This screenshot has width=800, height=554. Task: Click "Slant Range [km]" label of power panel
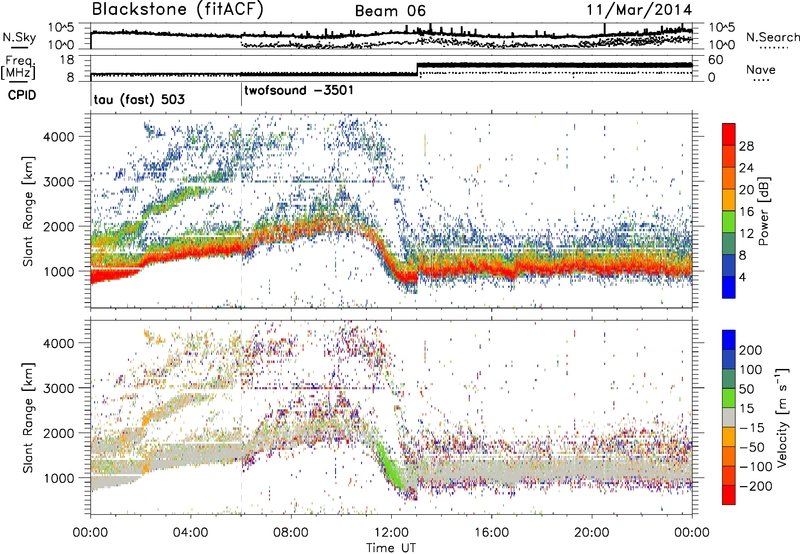tap(28, 211)
